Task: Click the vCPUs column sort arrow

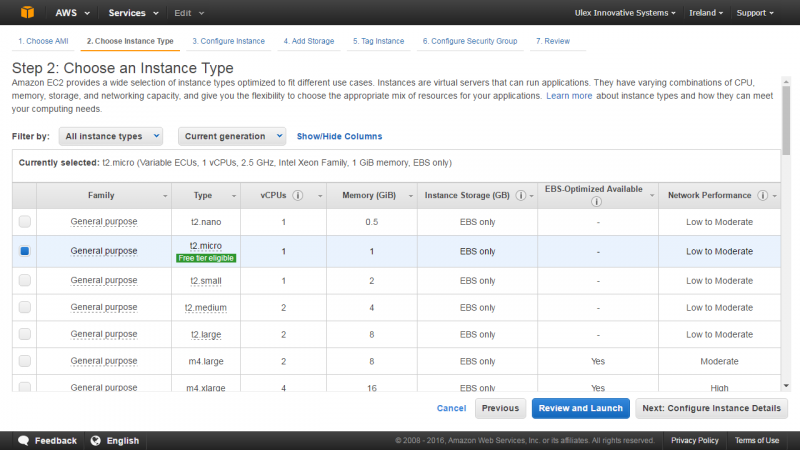Action: 320,196
